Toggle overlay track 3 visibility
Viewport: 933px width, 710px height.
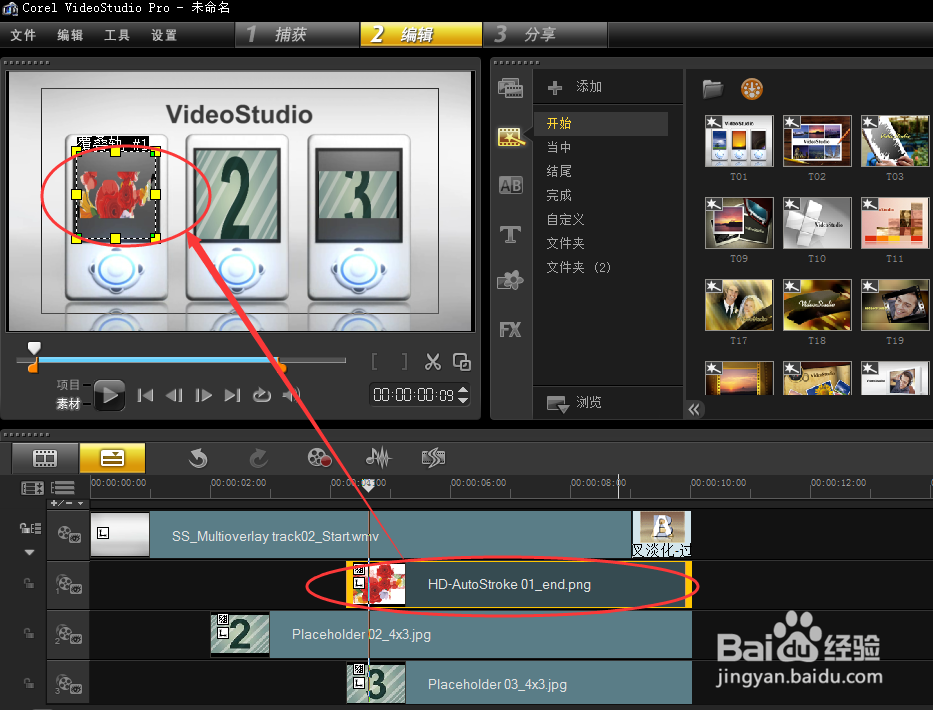[68, 684]
